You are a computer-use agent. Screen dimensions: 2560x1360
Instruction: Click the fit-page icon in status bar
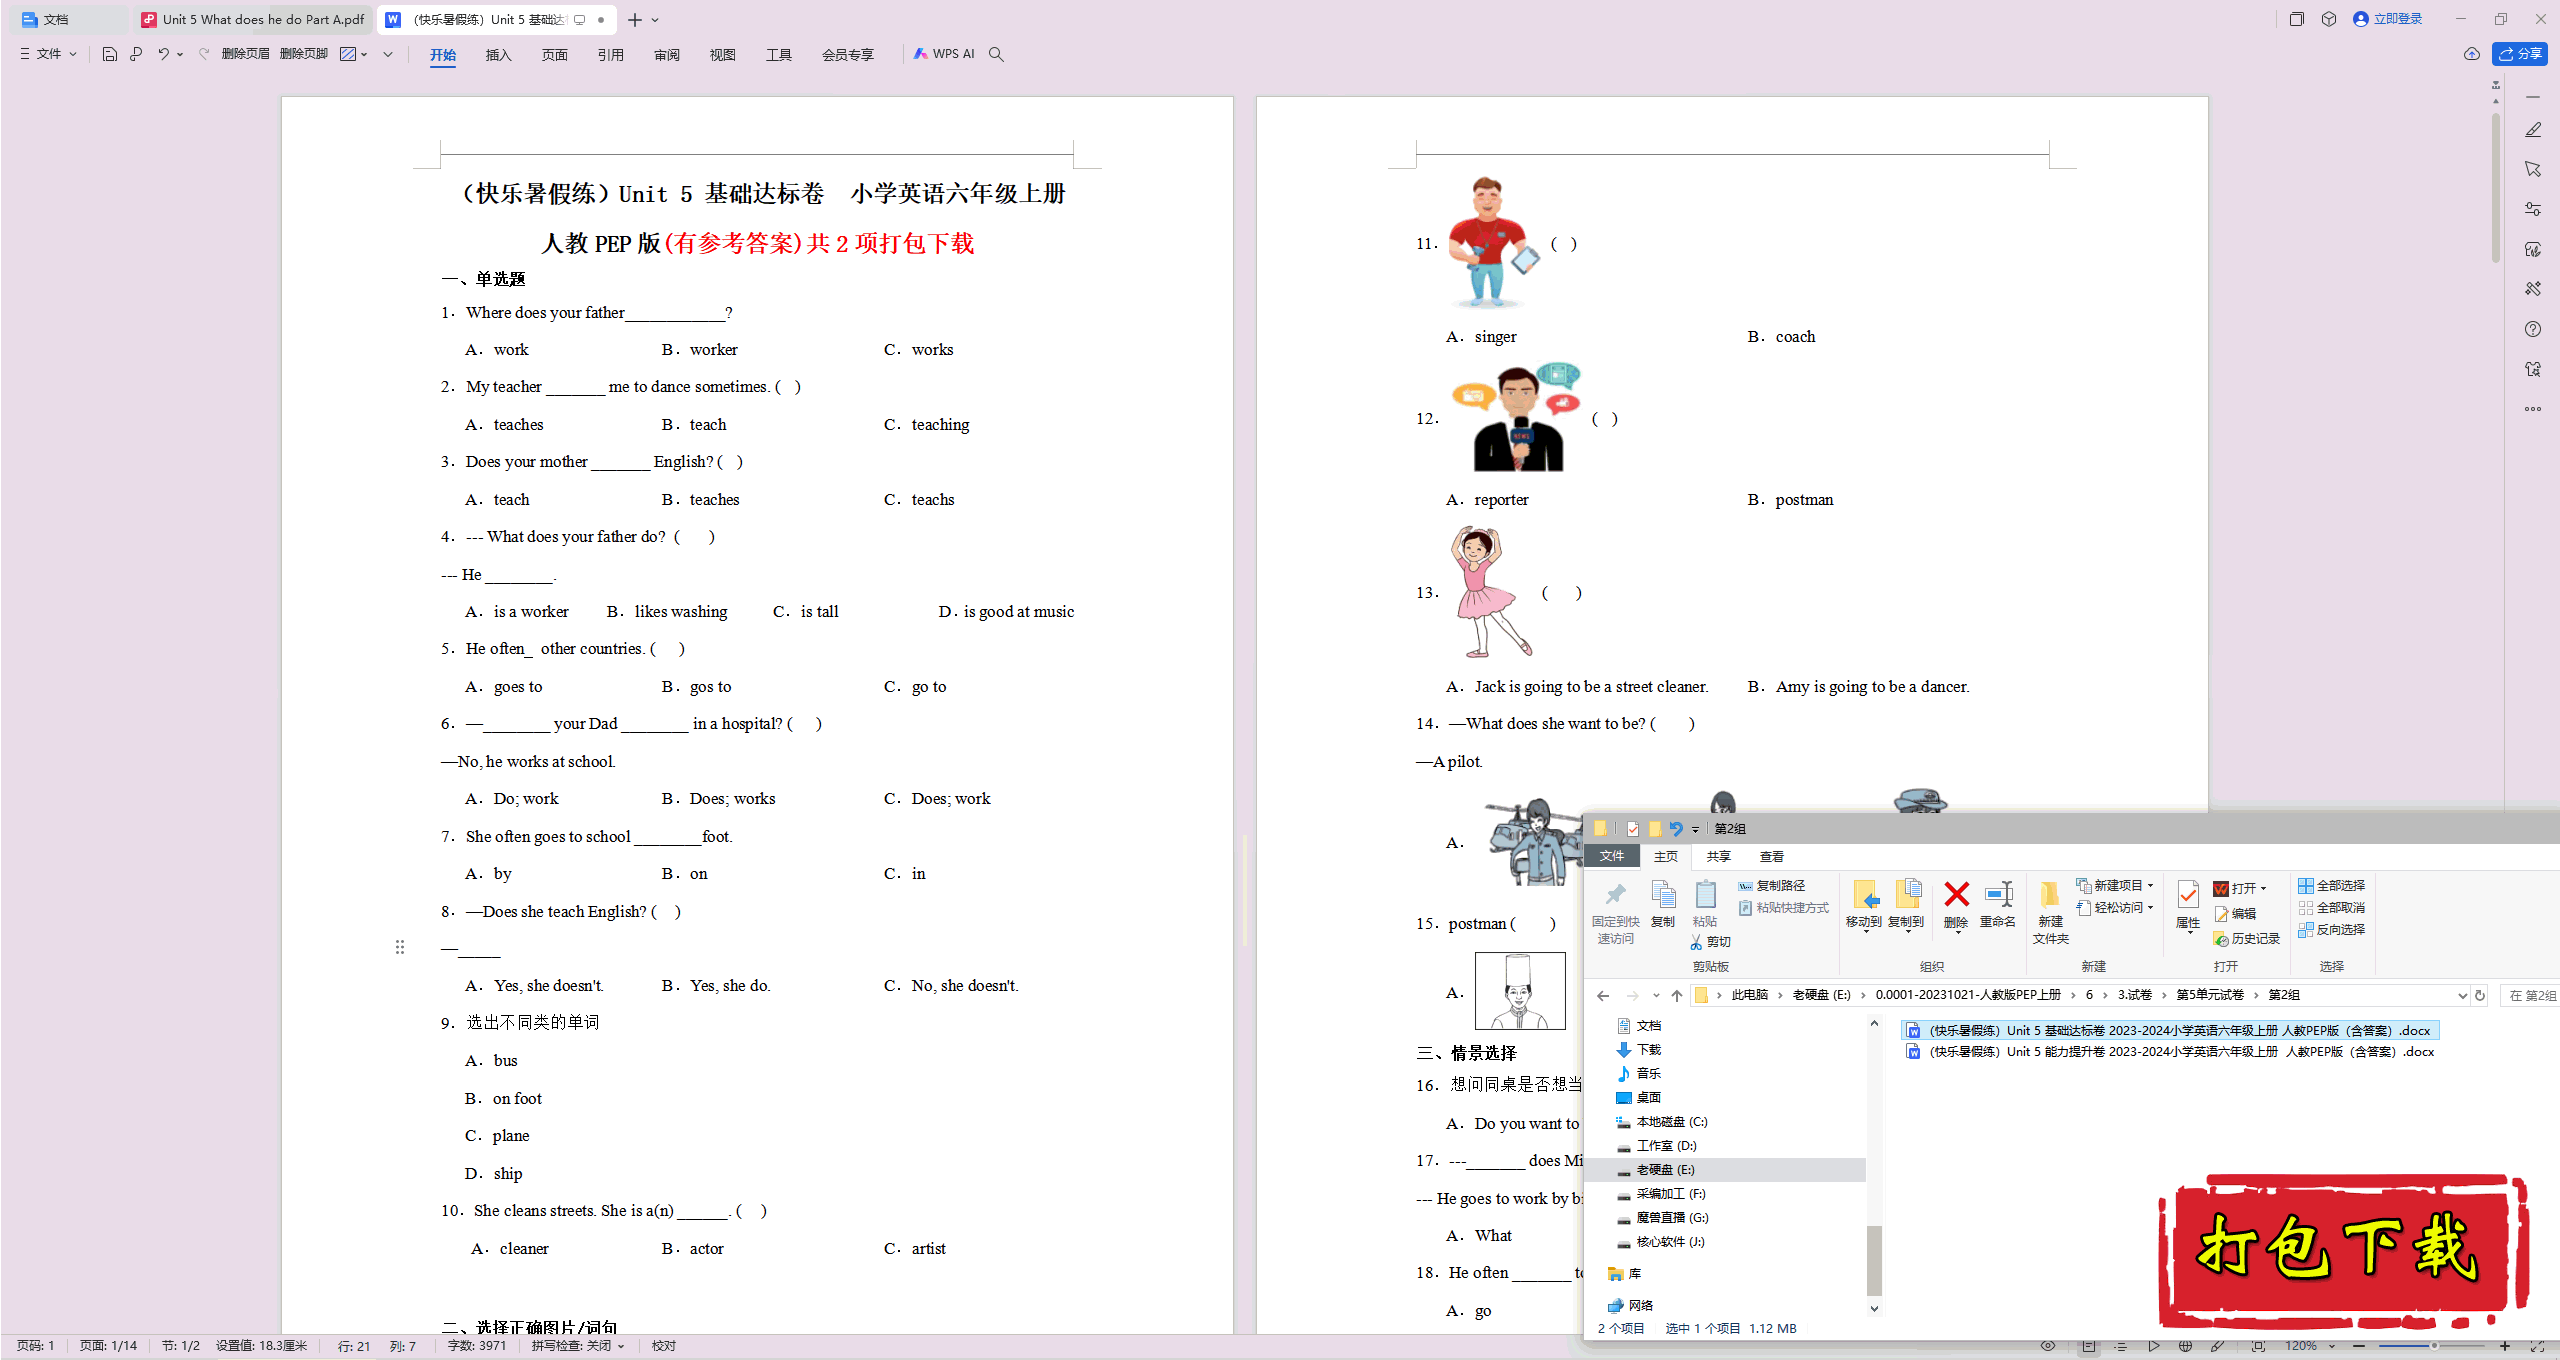(x=2258, y=1346)
